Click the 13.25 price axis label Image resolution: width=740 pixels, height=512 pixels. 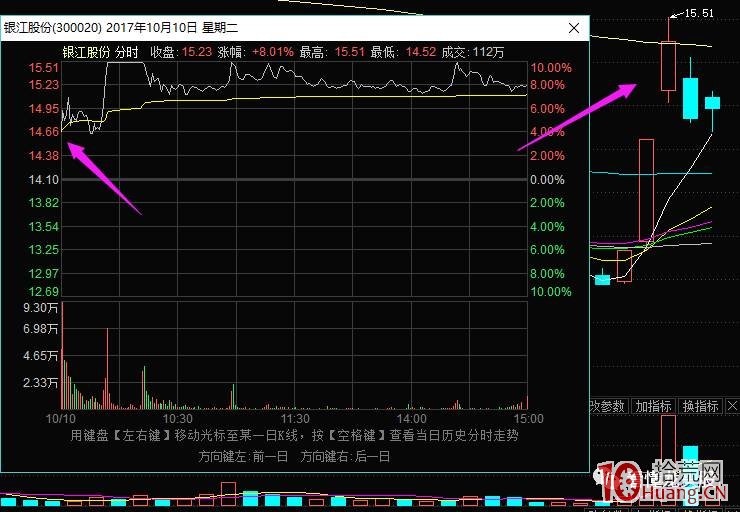point(44,250)
